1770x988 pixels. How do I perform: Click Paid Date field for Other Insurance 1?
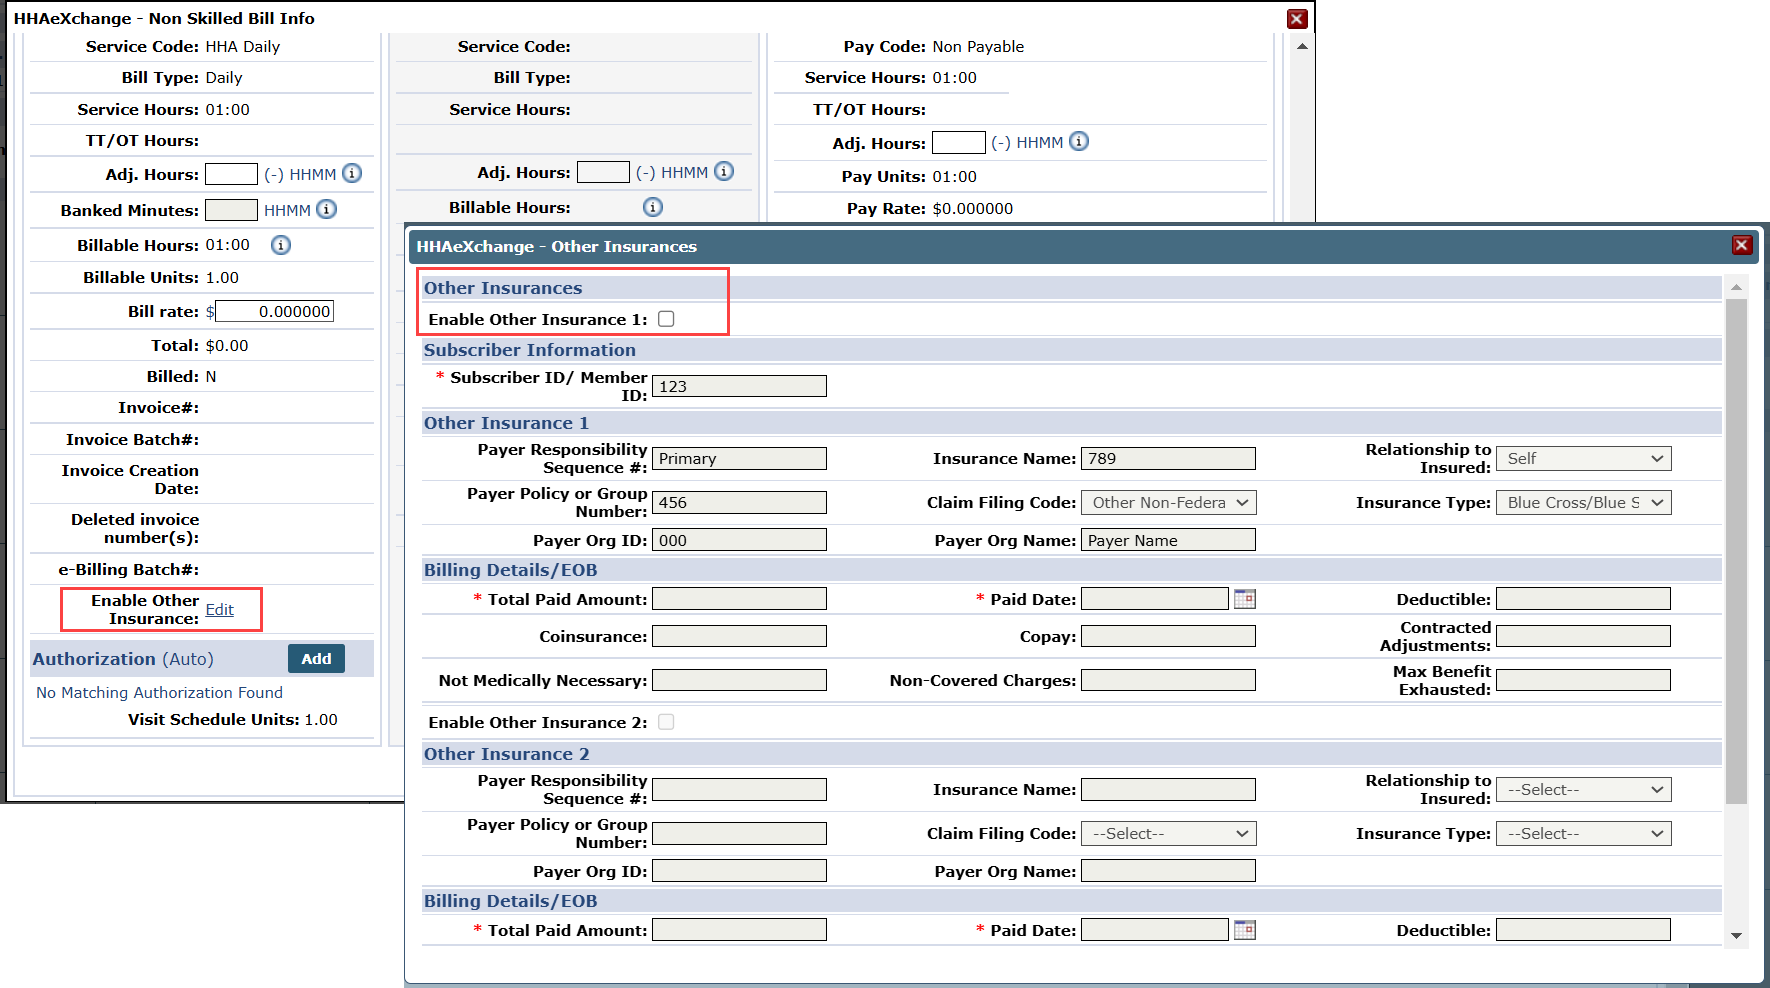(1155, 599)
